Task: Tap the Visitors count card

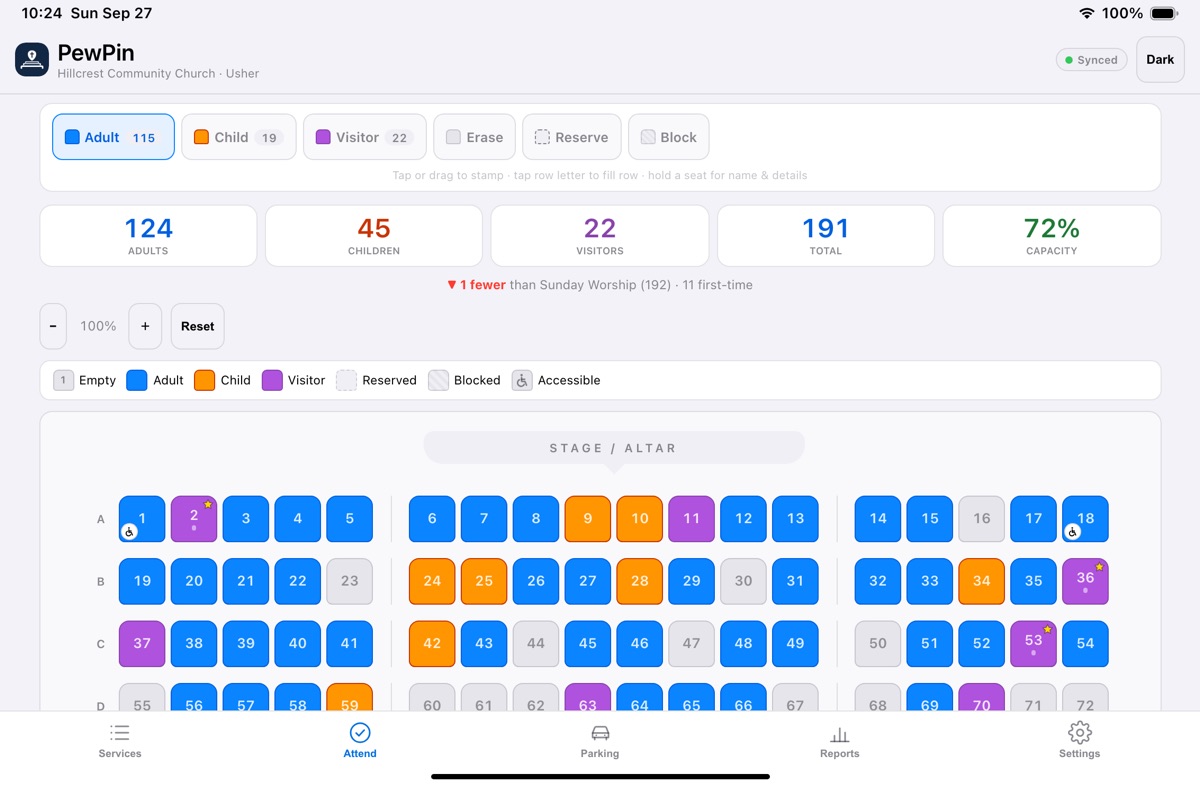Action: click(x=600, y=236)
